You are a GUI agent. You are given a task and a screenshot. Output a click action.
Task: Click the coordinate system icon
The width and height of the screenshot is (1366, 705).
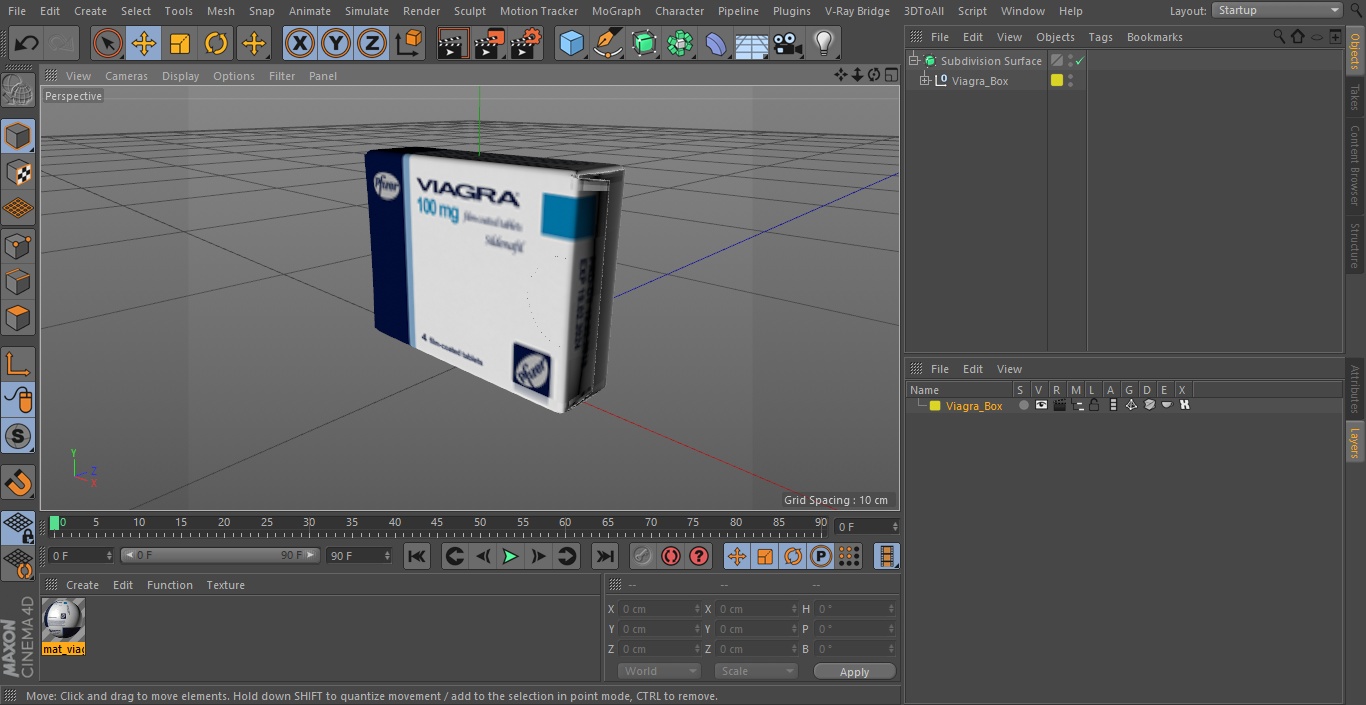[409, 43]
